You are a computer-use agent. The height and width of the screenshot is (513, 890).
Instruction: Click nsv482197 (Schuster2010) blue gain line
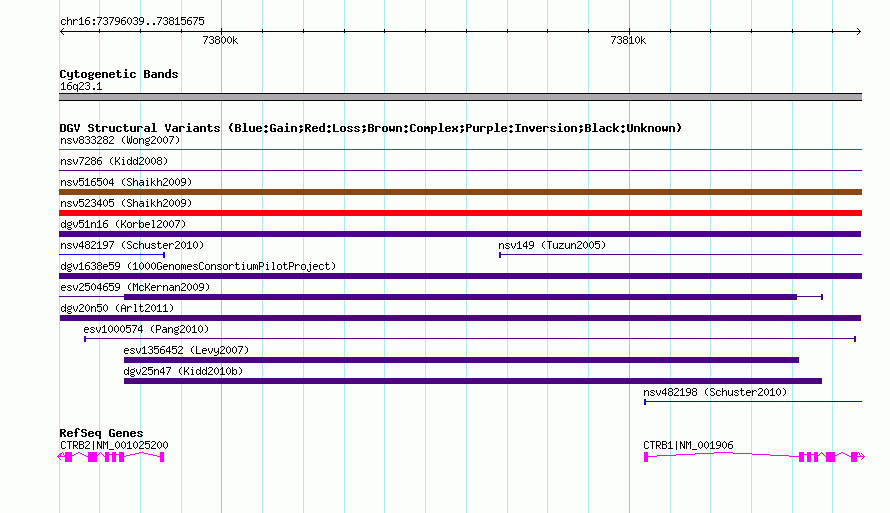[112, 255]
